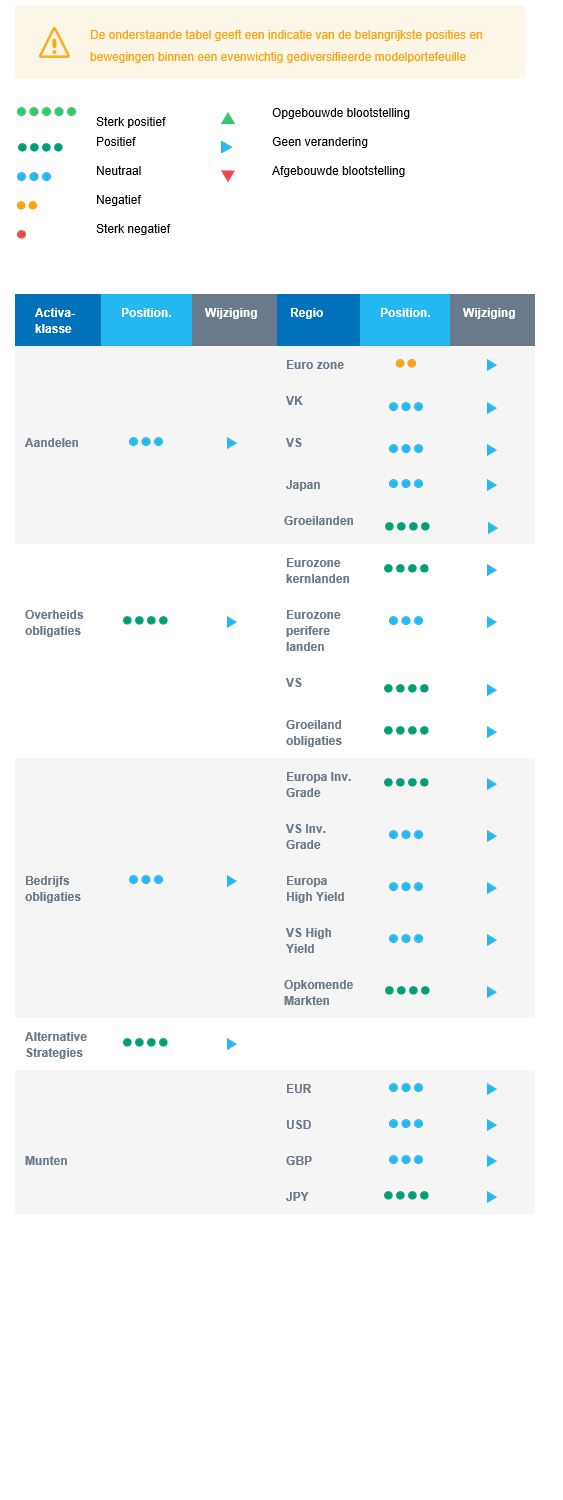Click the orange warning triangle icon
This screenshot has height=1500, width=563.
[54, 43]
